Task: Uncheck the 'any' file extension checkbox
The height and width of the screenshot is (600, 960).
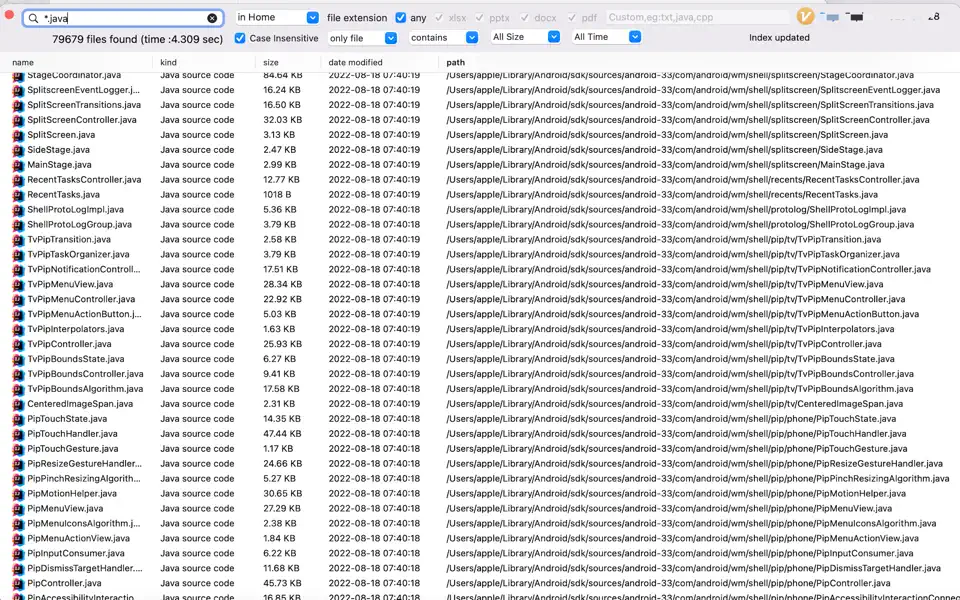Action: tap(401, 18)
